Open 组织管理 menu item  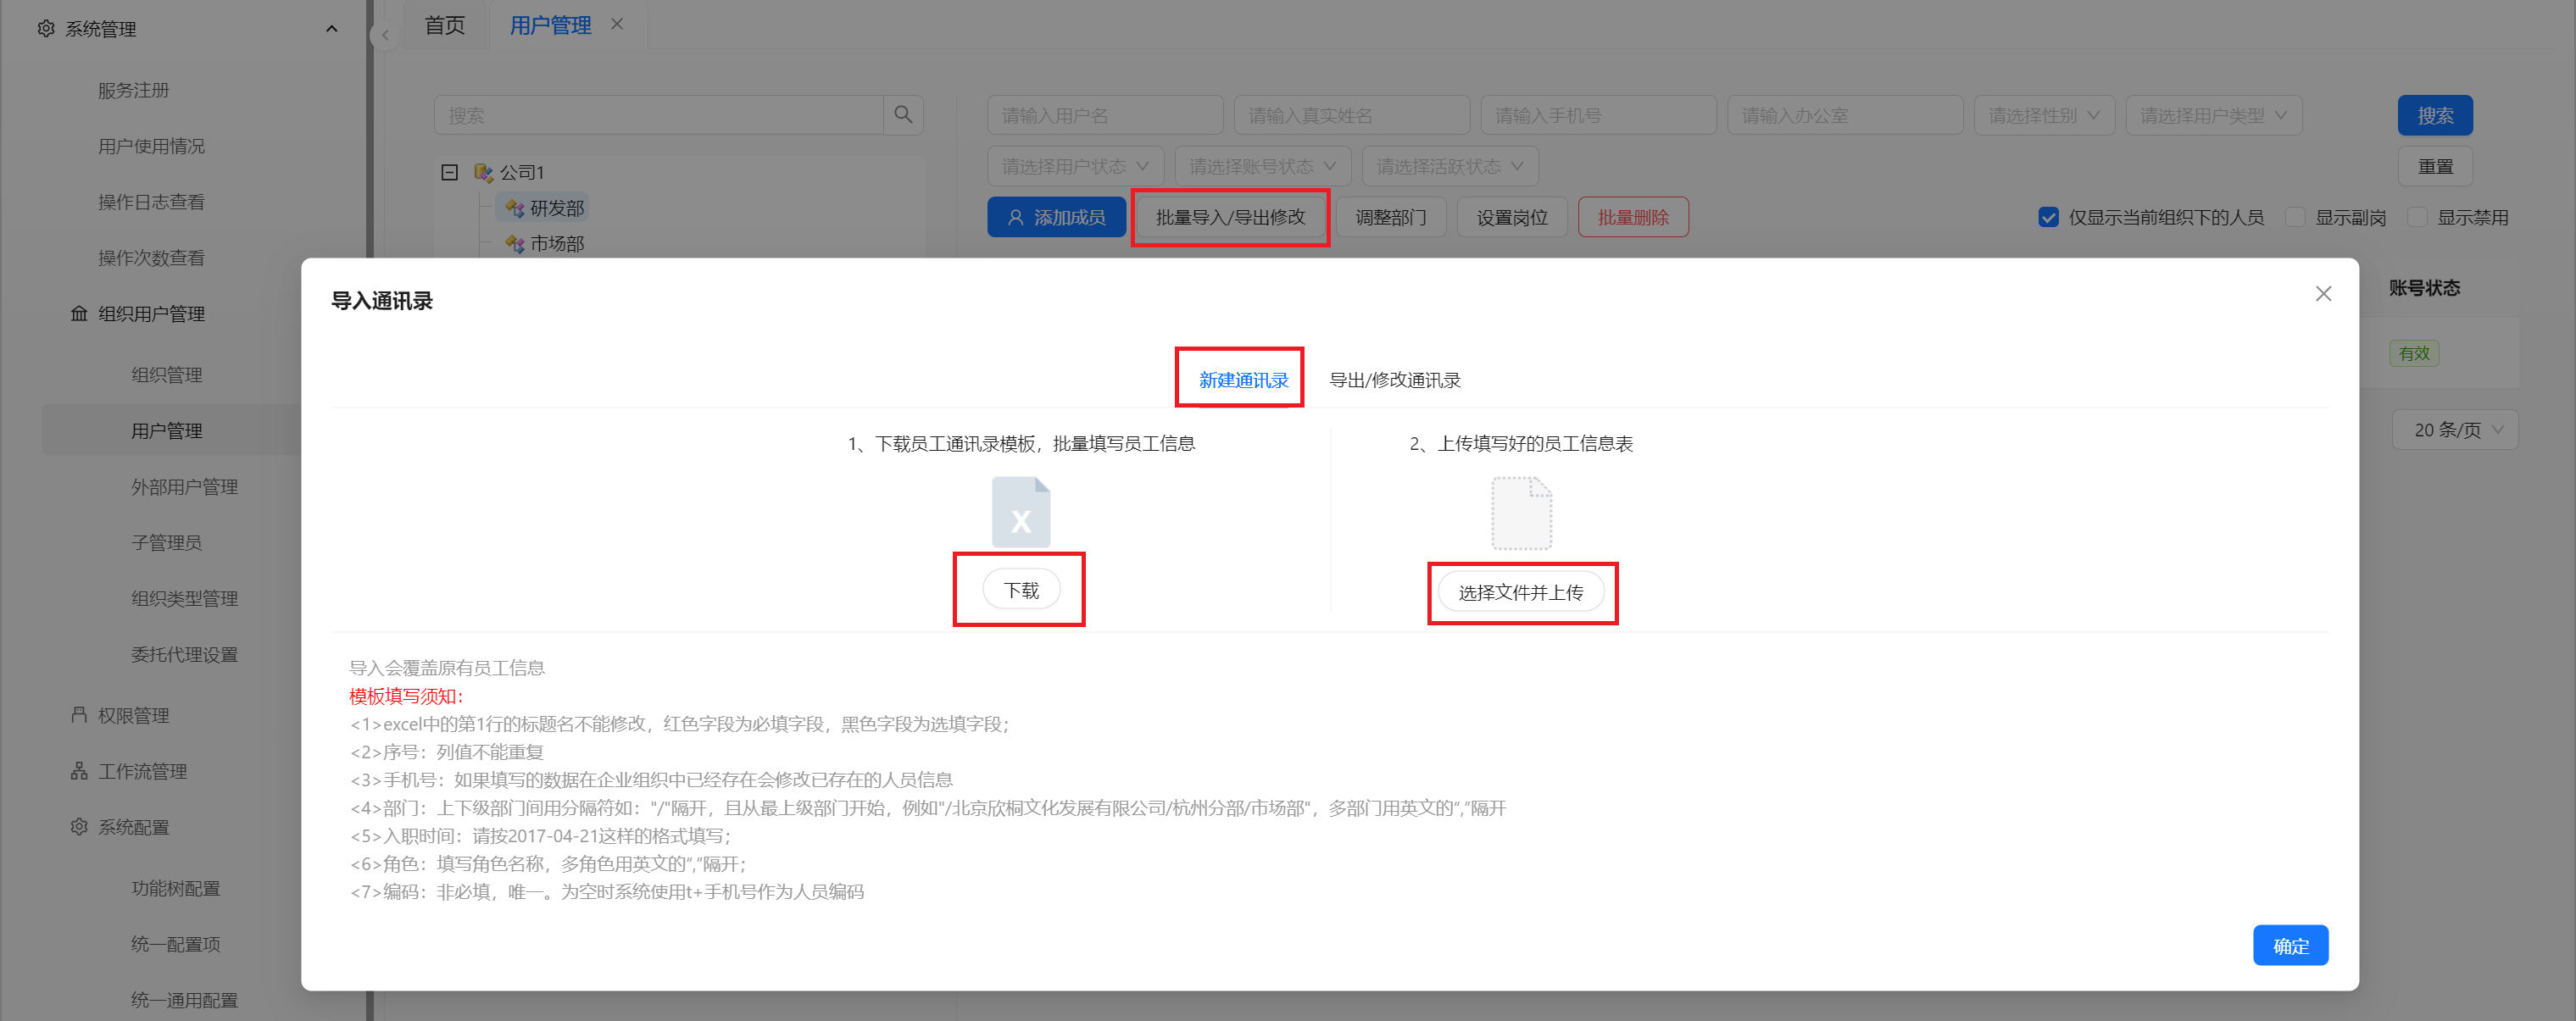click(167, 375)
